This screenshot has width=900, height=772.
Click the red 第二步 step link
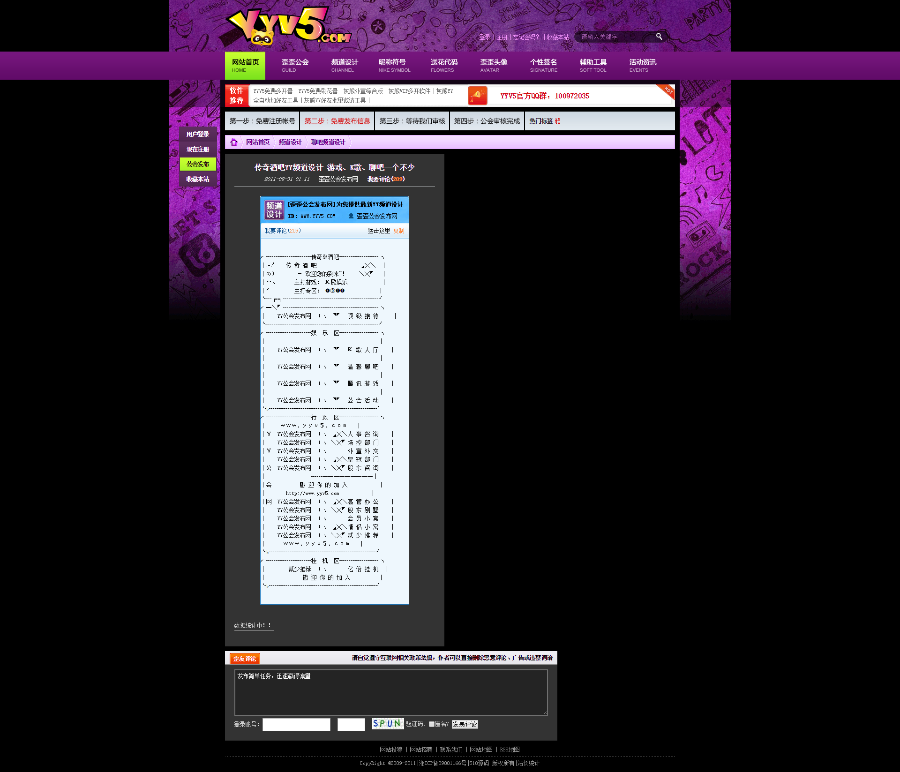point(337,121)
